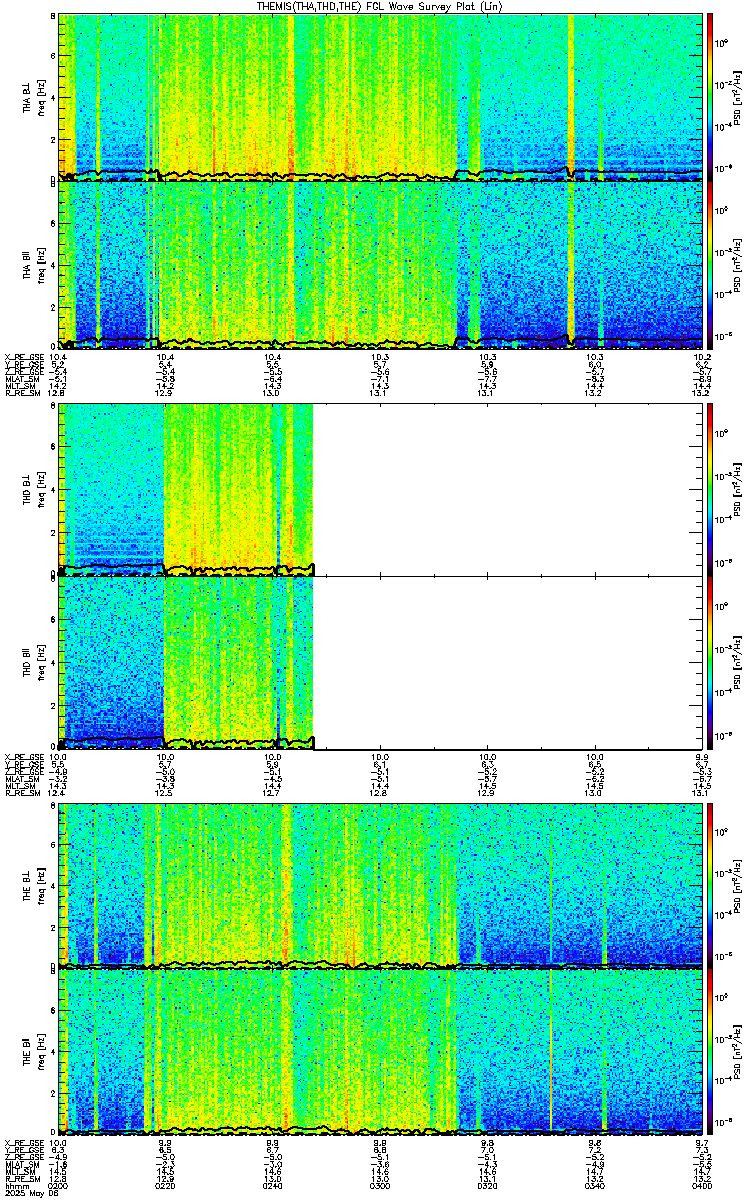
Task: Click X_RE_GSE row label under THE panels
Action: (x=23, y=1142)
